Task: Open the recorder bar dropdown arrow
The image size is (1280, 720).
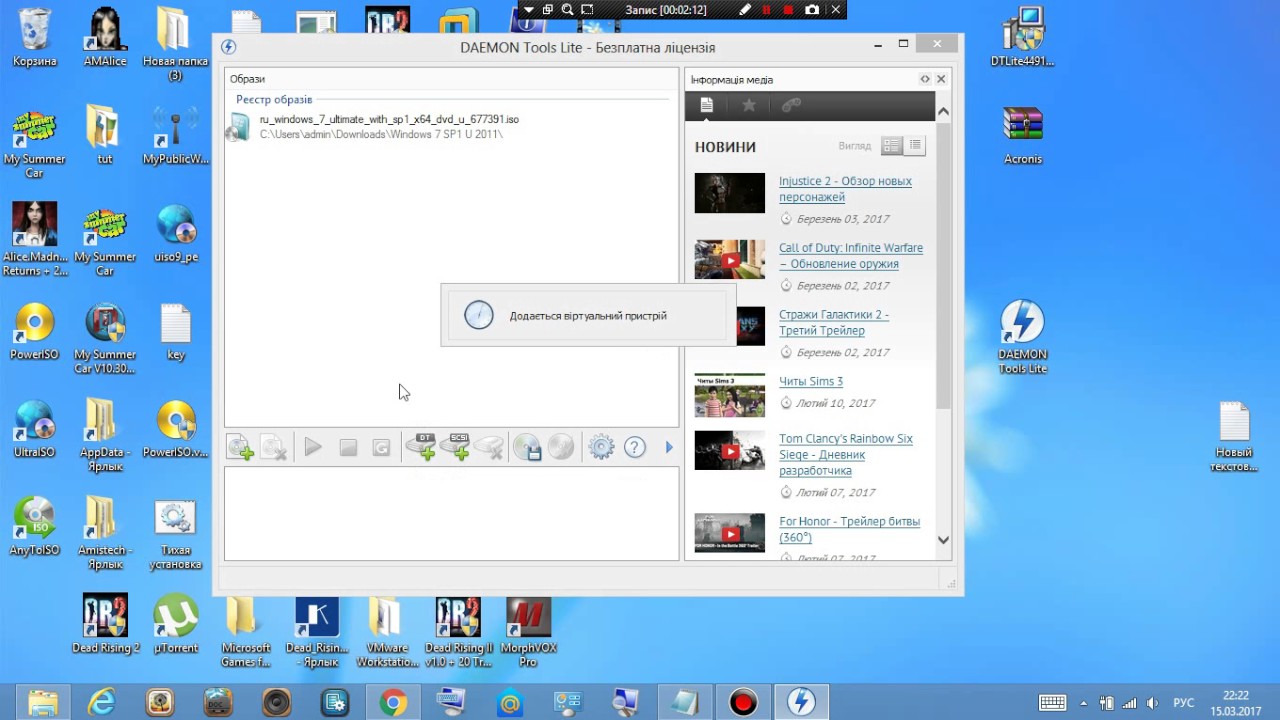Action: 529,9
